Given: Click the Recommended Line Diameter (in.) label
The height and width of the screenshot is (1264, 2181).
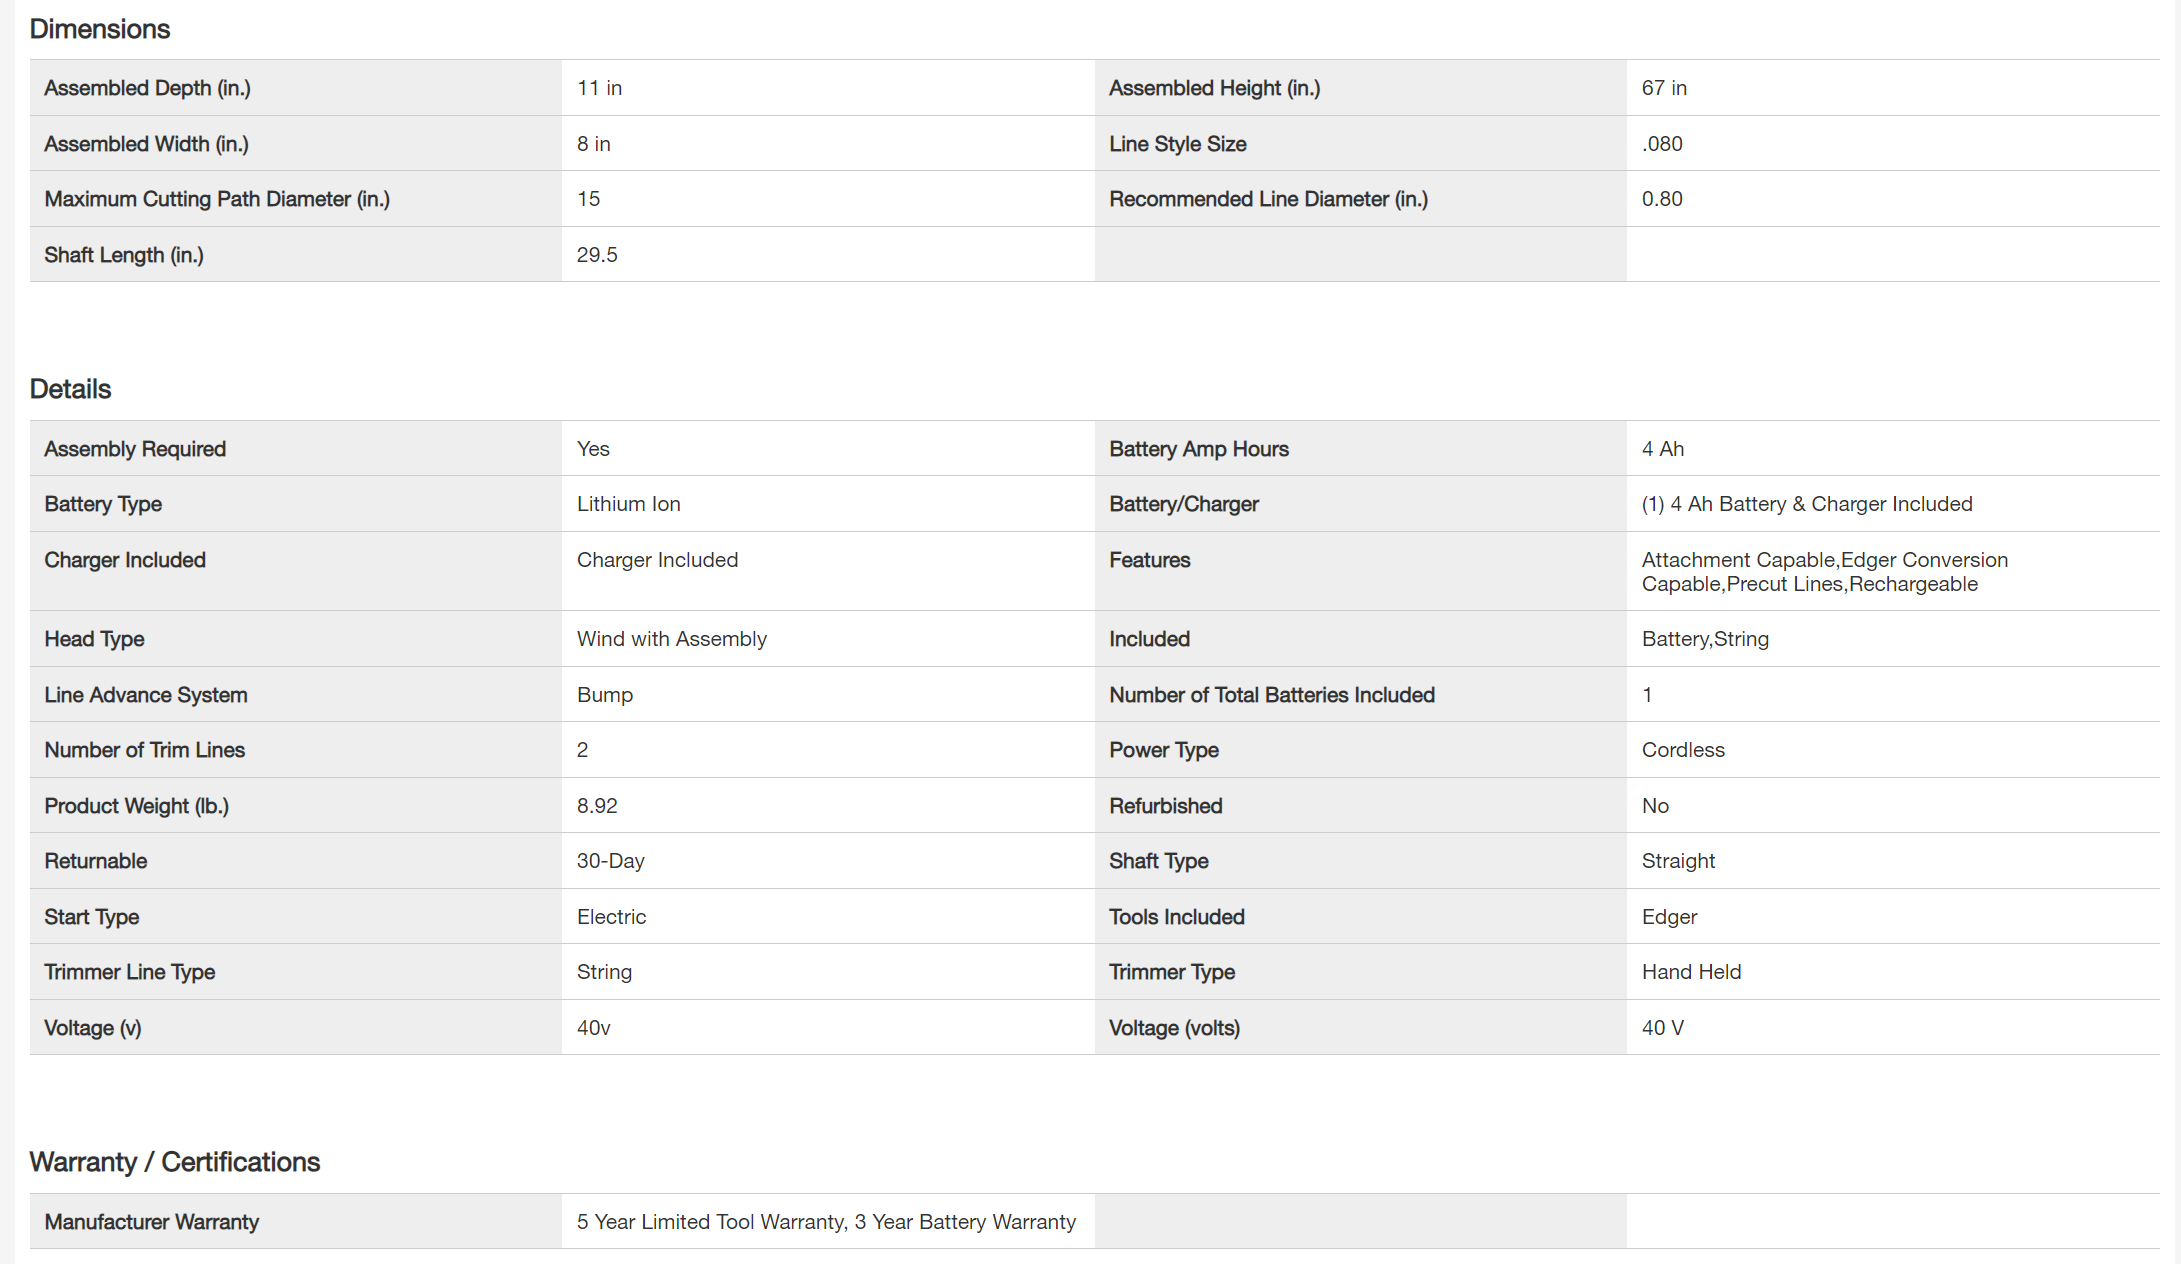Looking at the screenshot, I should point(1268,199).
